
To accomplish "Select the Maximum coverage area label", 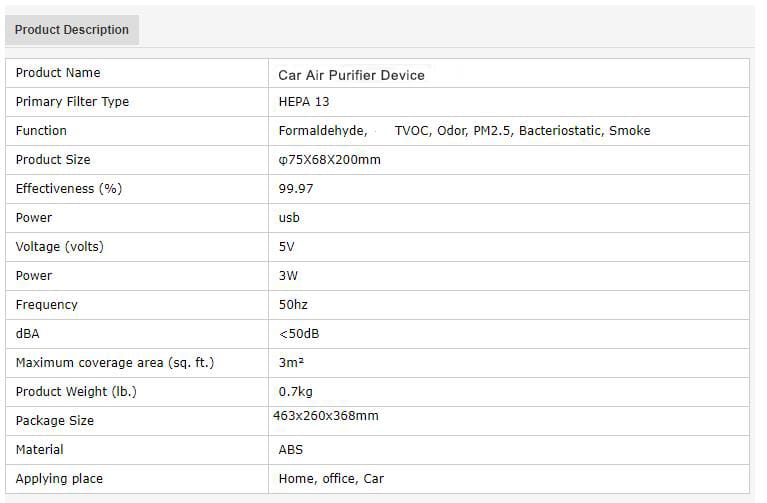I will click(115, 363).
